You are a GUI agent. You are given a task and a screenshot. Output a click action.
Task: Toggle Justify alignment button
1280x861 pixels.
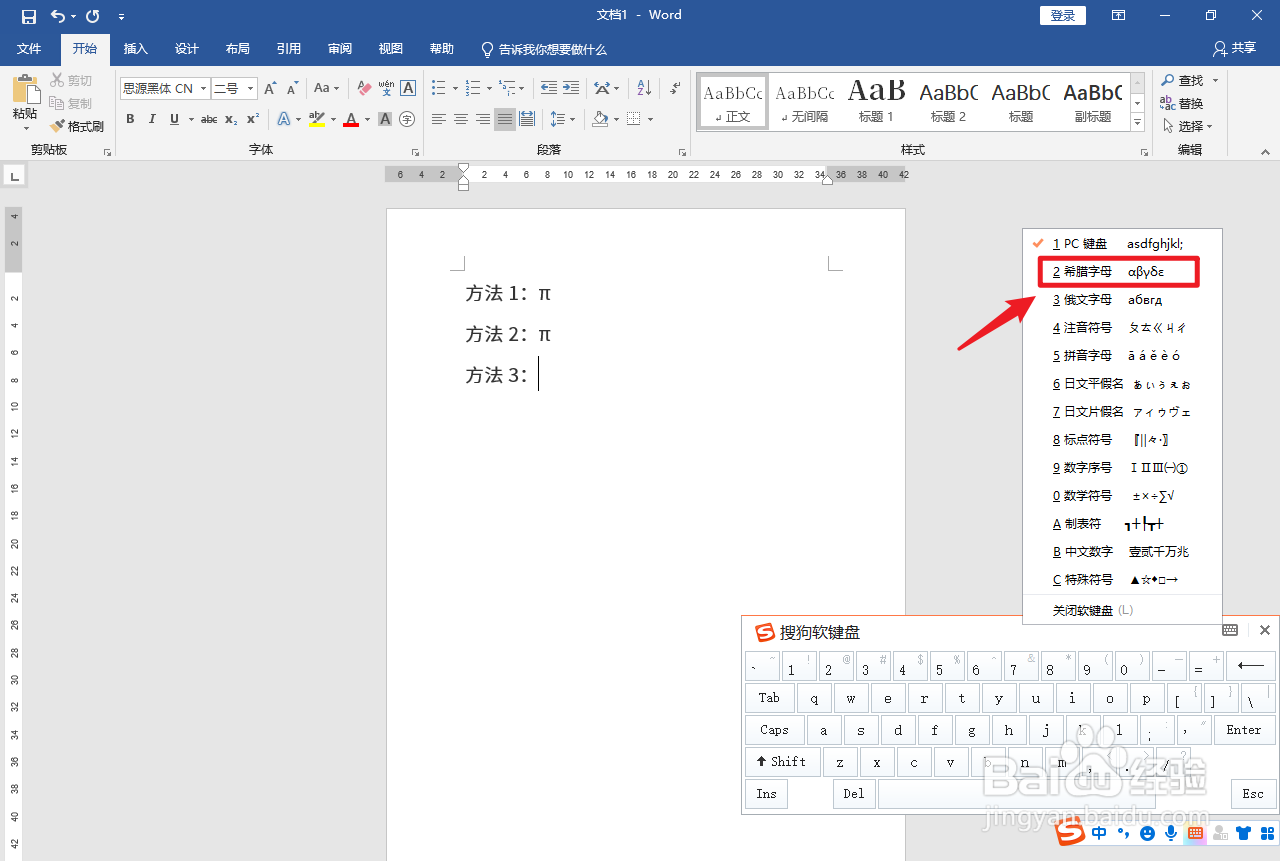[x=505, y=119]
